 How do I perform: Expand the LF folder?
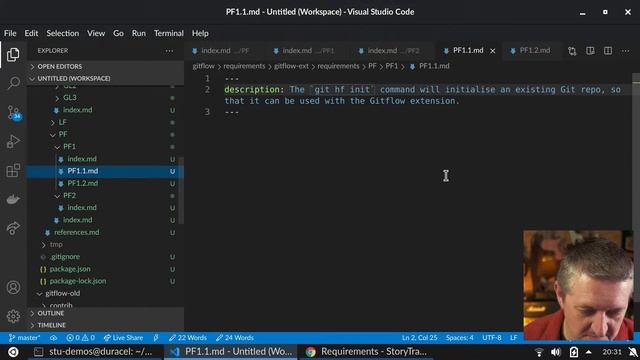62,122
